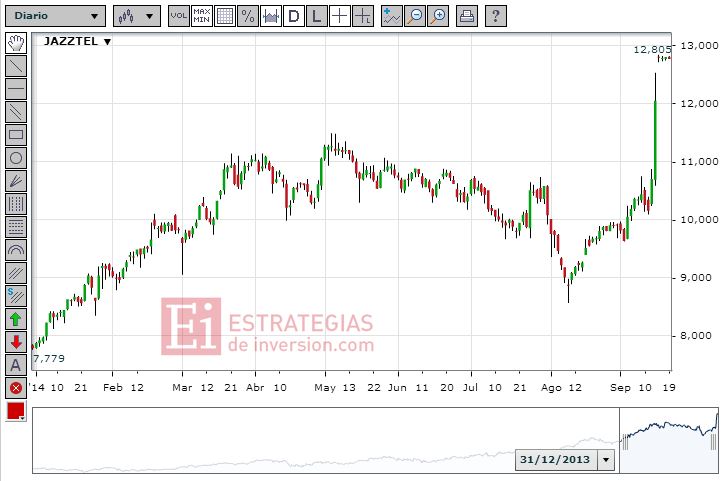
Task: Select the two-line parallel channel tool
Action: click(x=16, y=112)
